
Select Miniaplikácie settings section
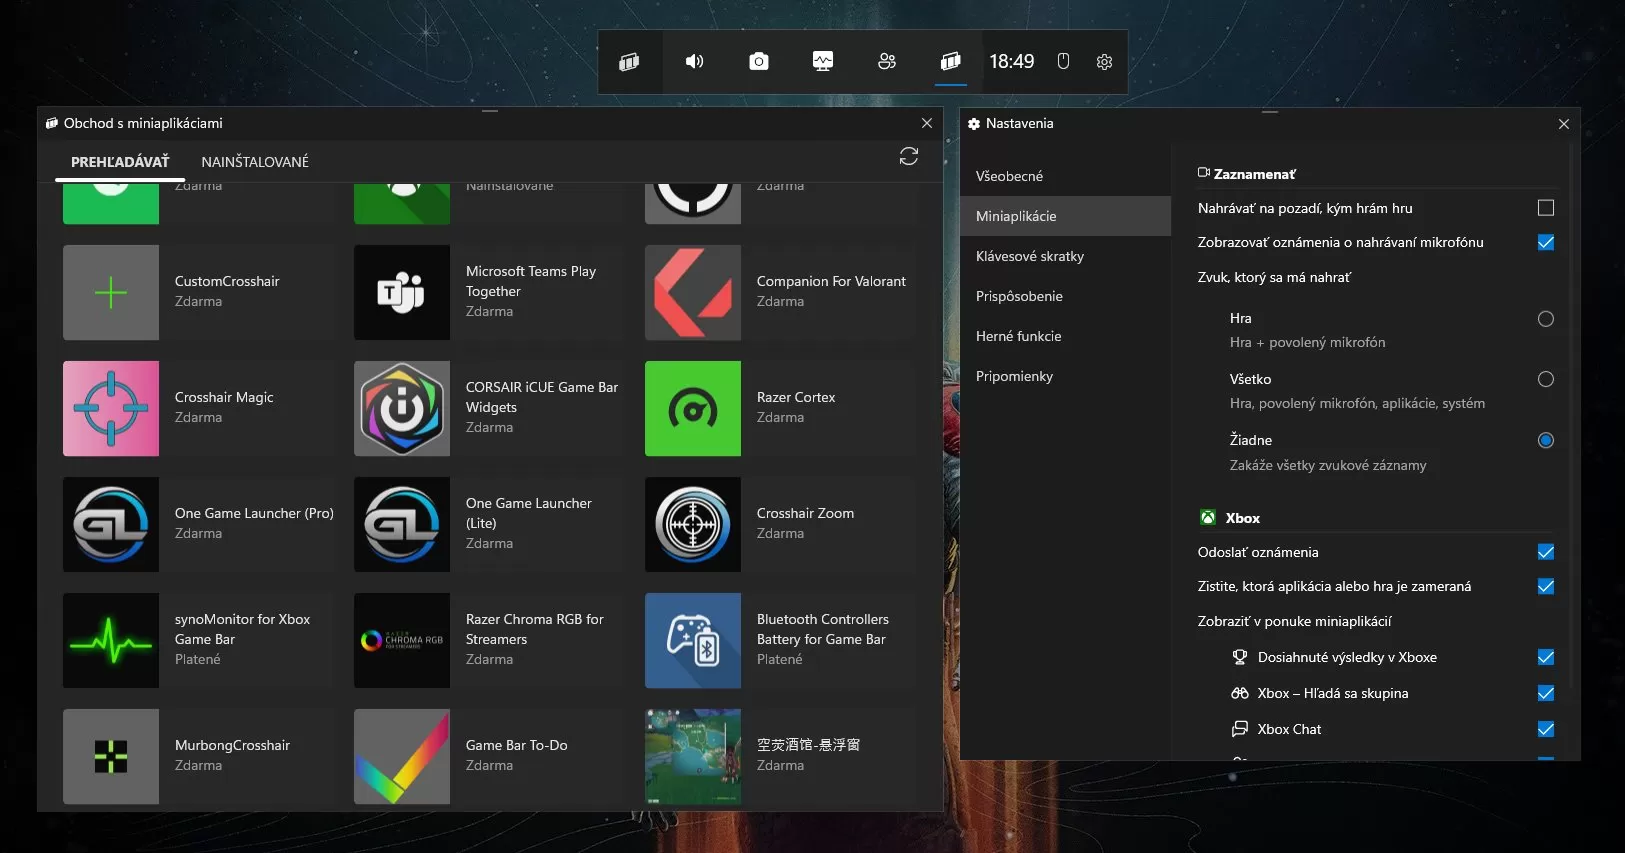tap(1066, 216)
